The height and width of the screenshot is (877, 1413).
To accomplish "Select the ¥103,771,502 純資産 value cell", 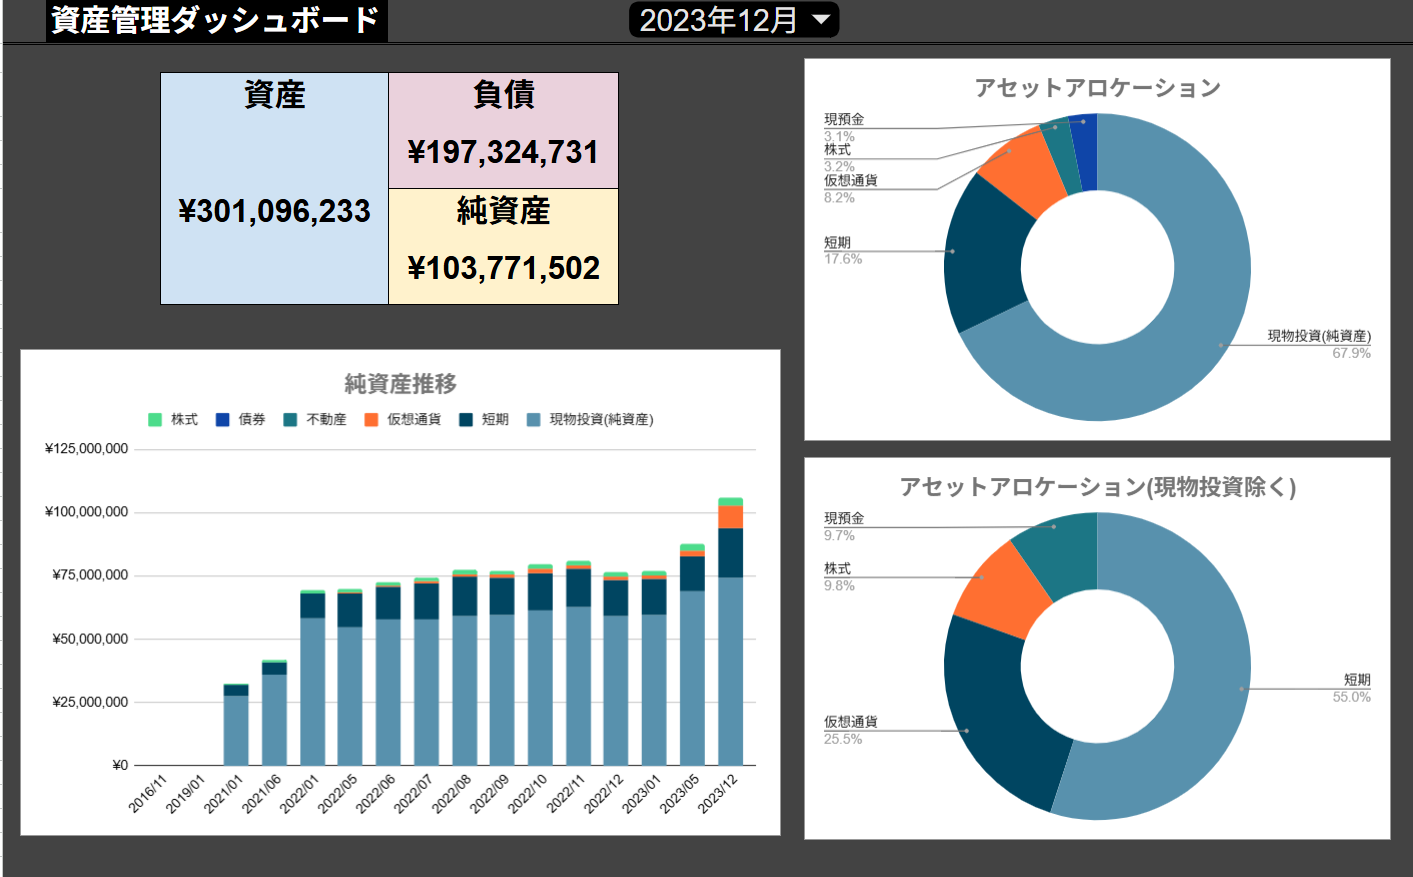I will [x=503, y=268].
